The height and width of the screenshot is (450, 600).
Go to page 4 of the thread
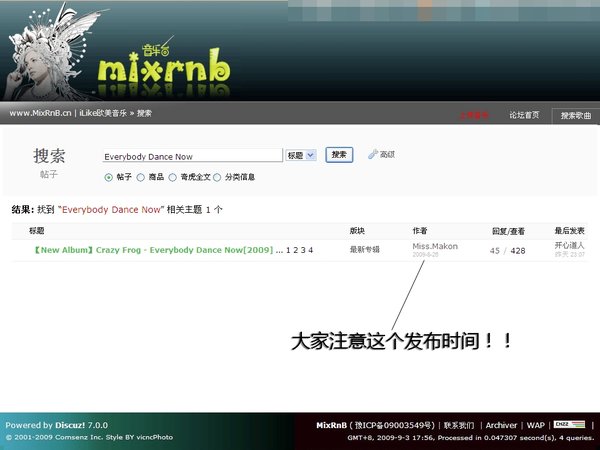311,250
